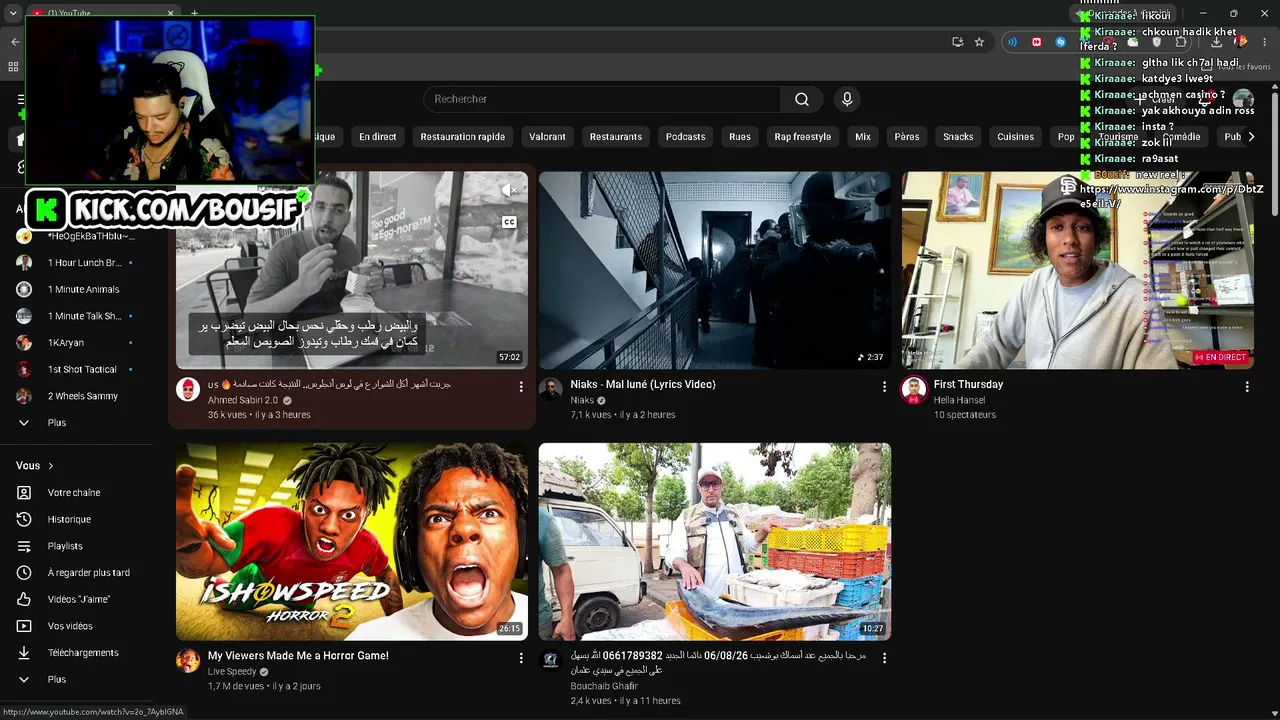Select the Rap freestyle chip
The width and height of the screenshot is (1280, 720).
coord(803,137)
